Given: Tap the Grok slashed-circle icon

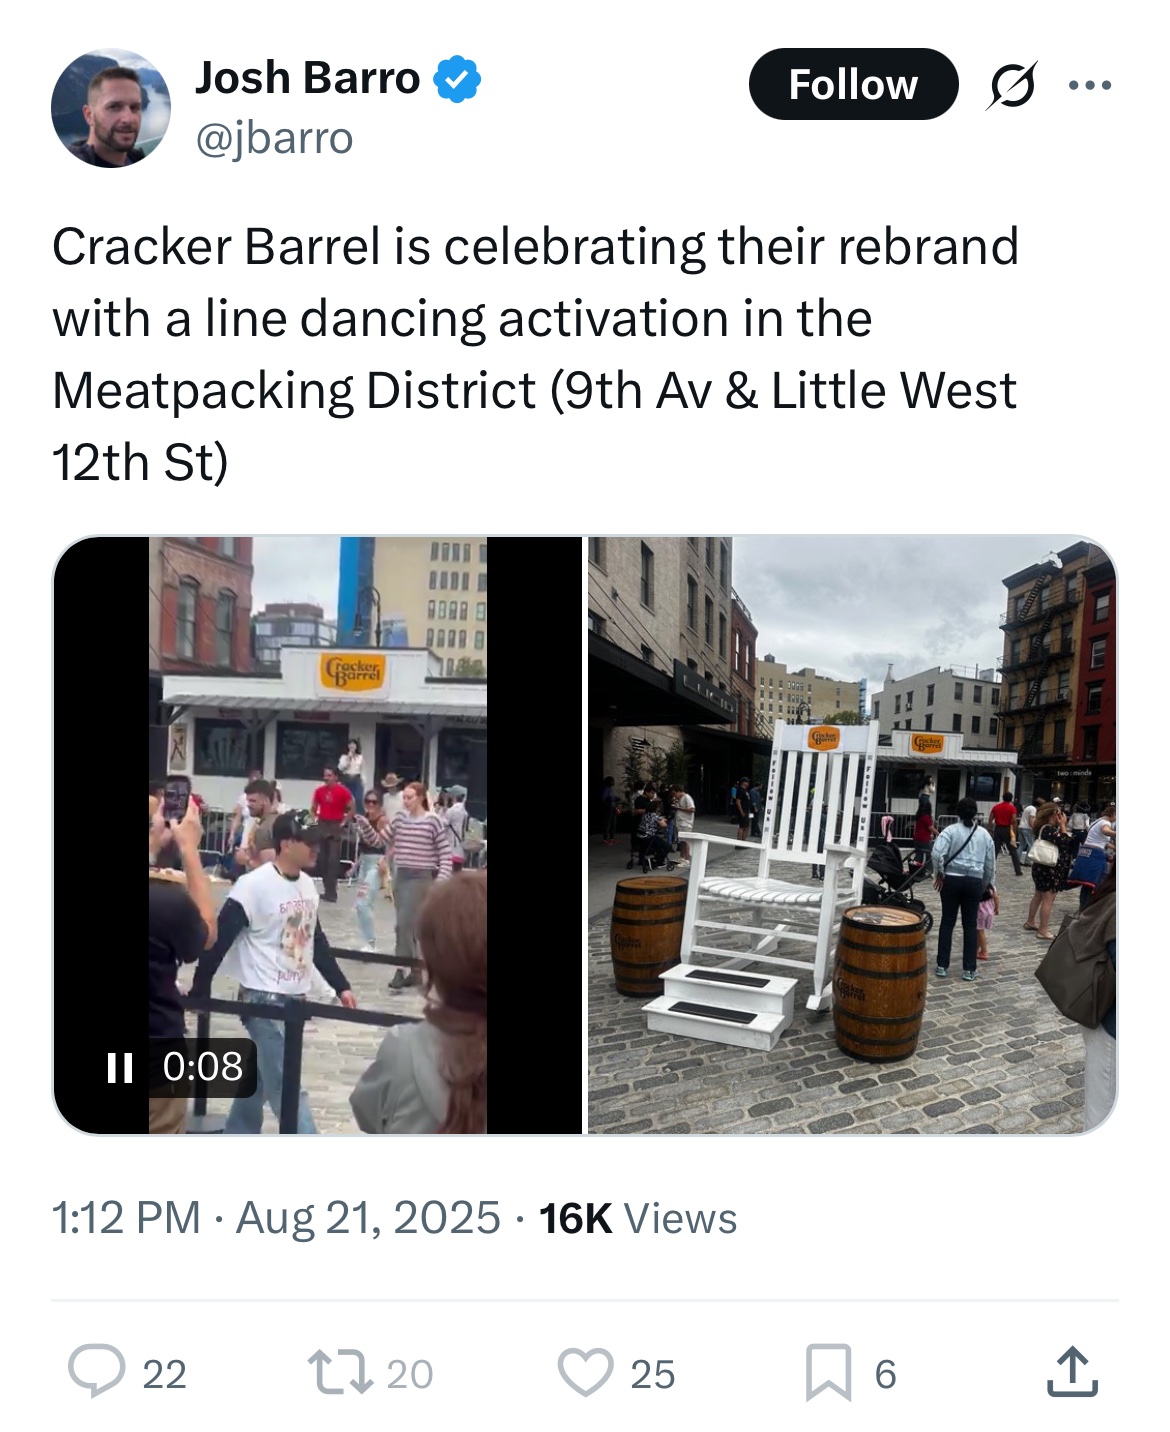Looking at the screenshot, I should coord(1011,85).
